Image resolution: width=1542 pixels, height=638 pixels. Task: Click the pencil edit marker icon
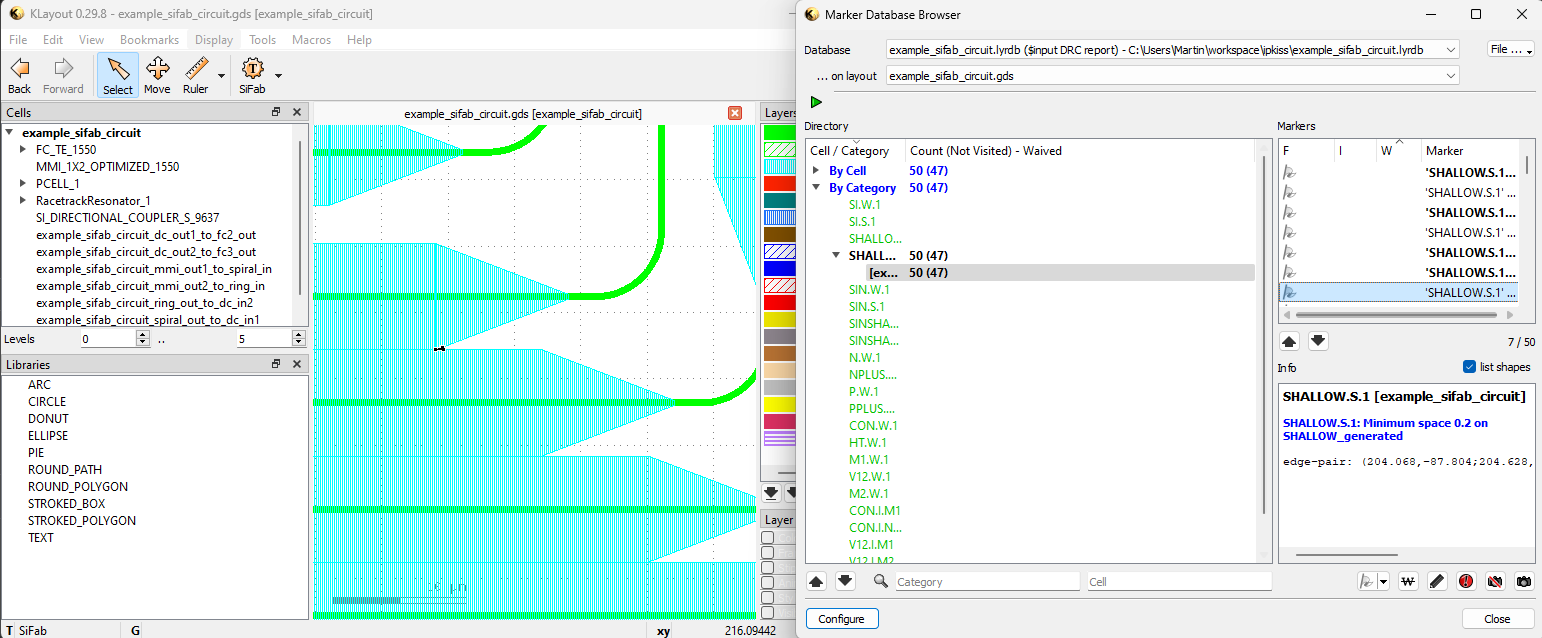pos(1437,581)
